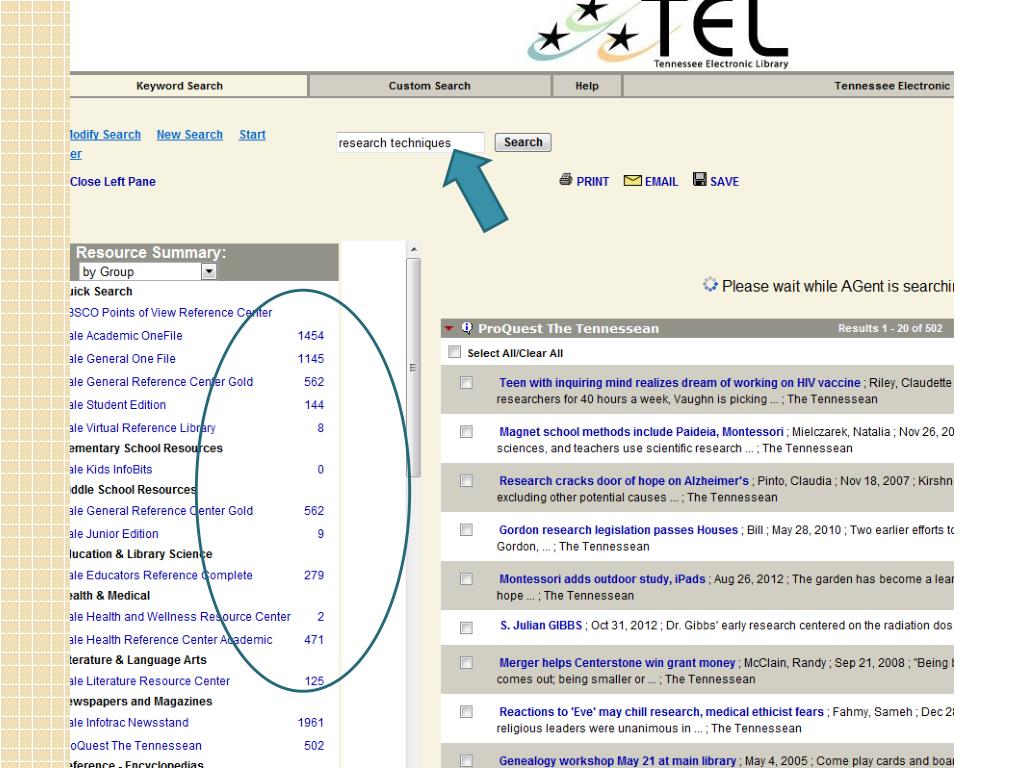1024x768 pixels.
Task: Check "Reactions to 'Eve'" result checkbox
Action: (466, 712)
